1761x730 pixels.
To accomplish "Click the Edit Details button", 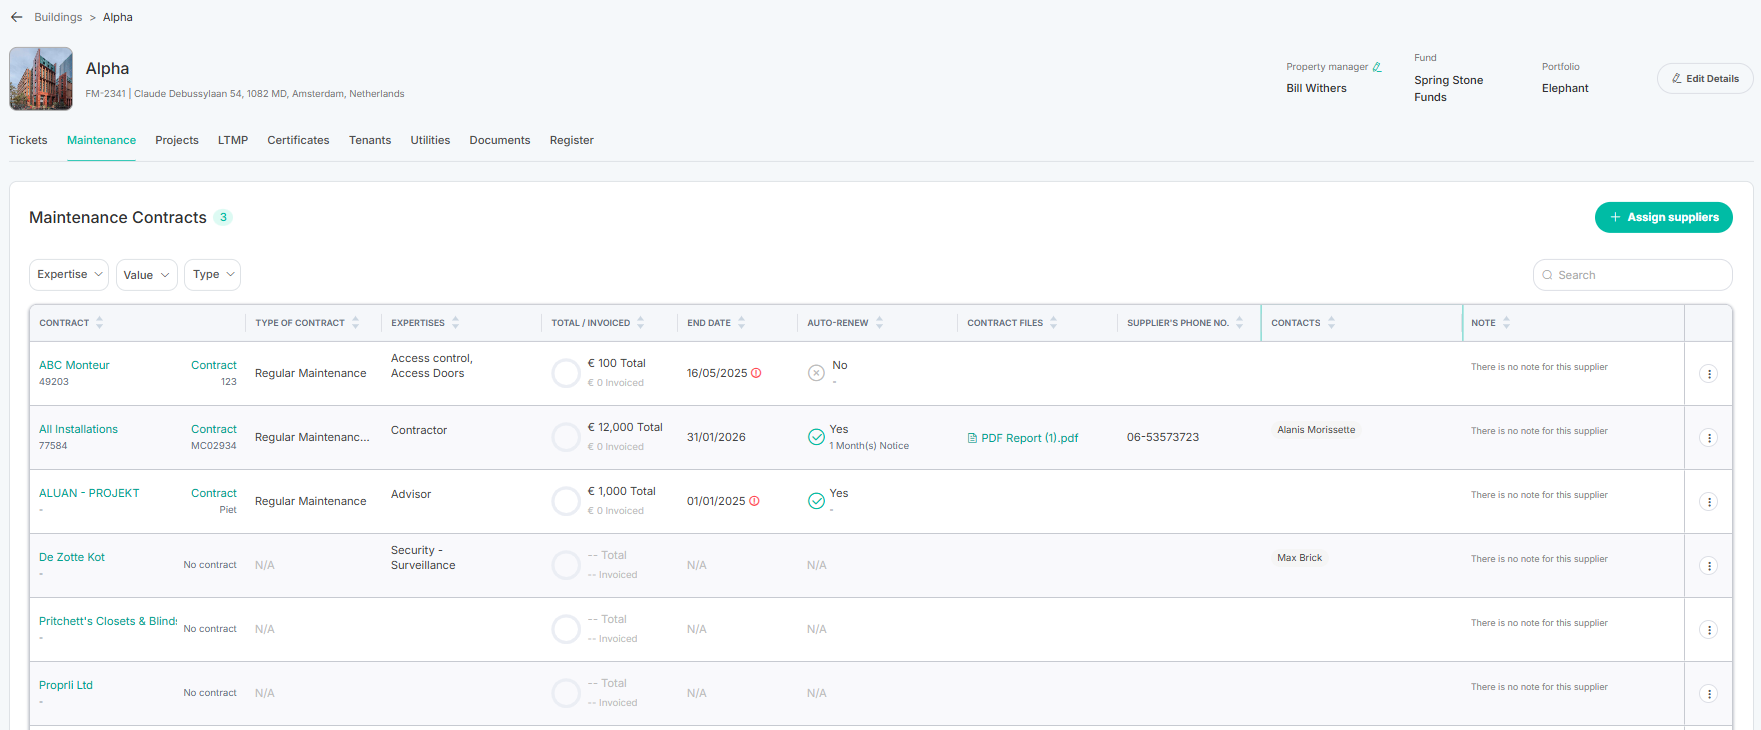I will click(1705, 79).
